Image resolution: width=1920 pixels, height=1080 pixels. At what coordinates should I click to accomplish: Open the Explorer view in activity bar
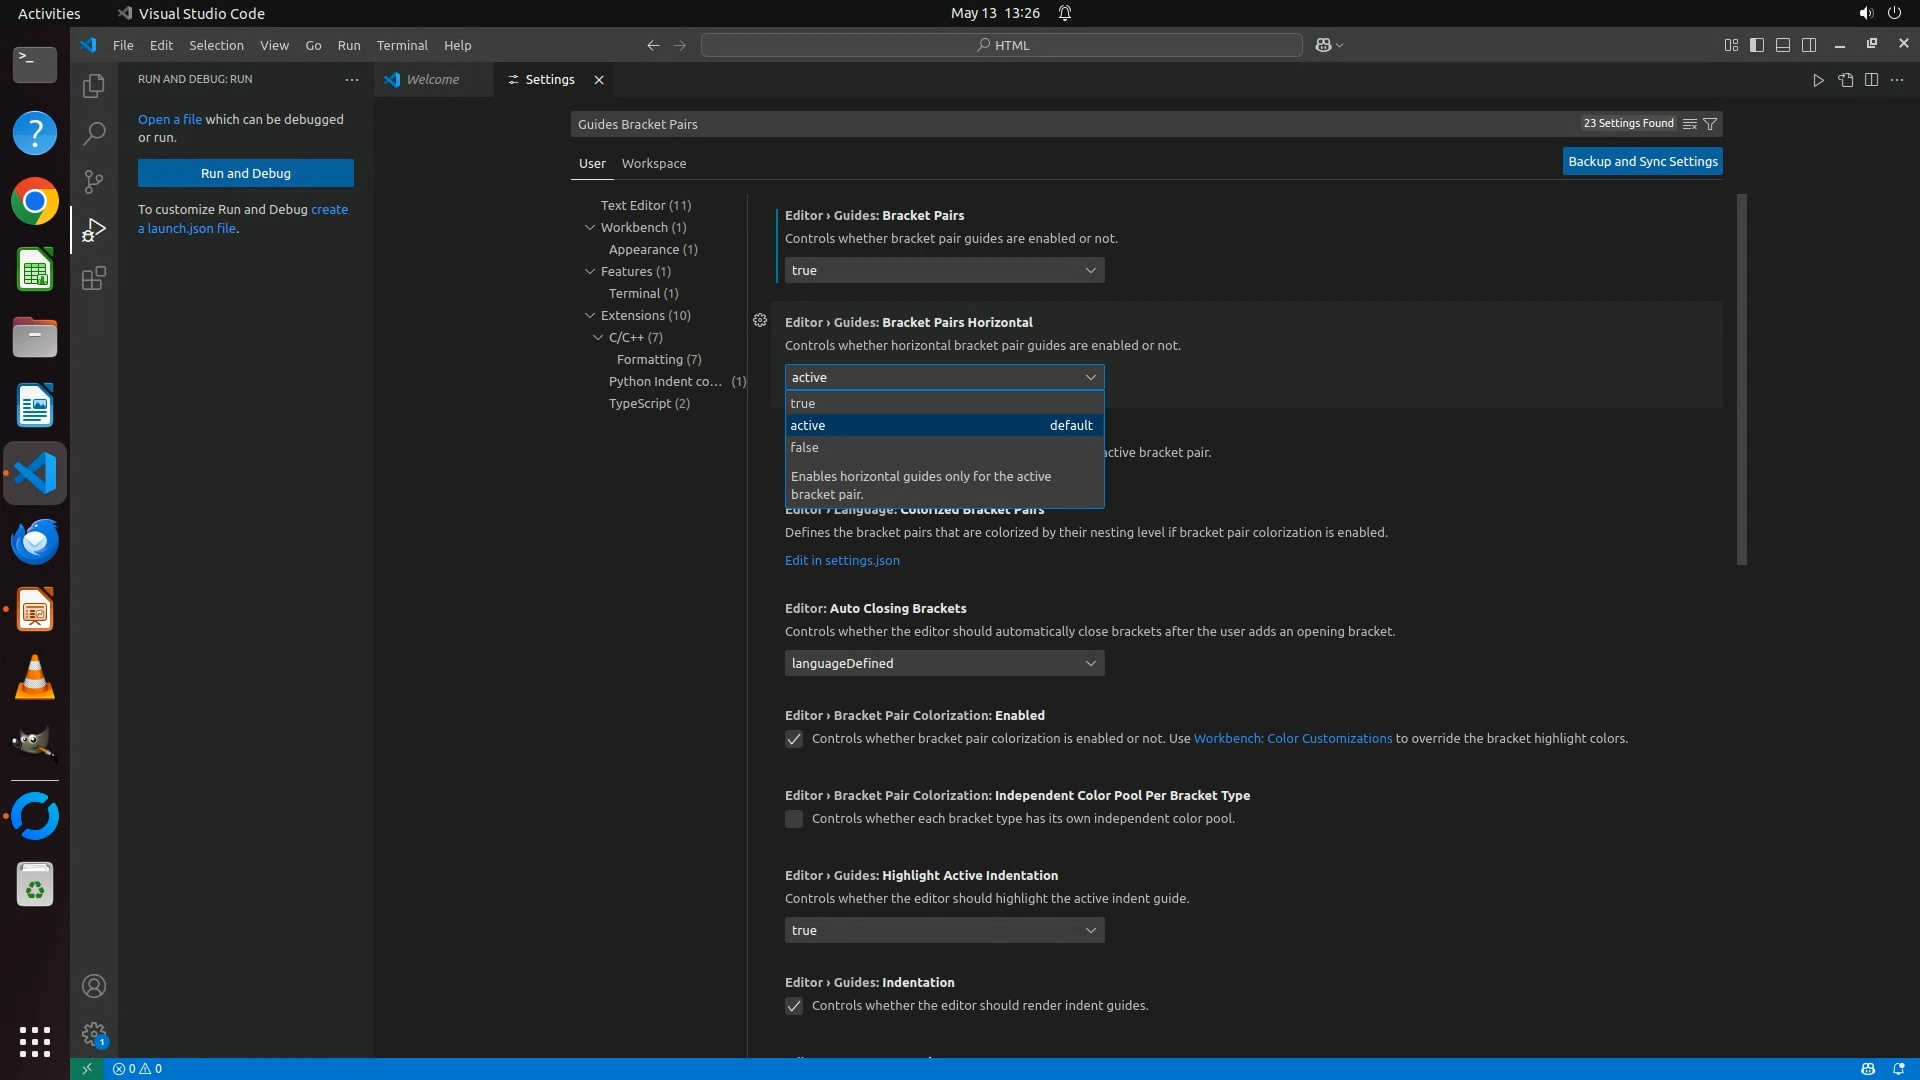(x=93, y=86)
